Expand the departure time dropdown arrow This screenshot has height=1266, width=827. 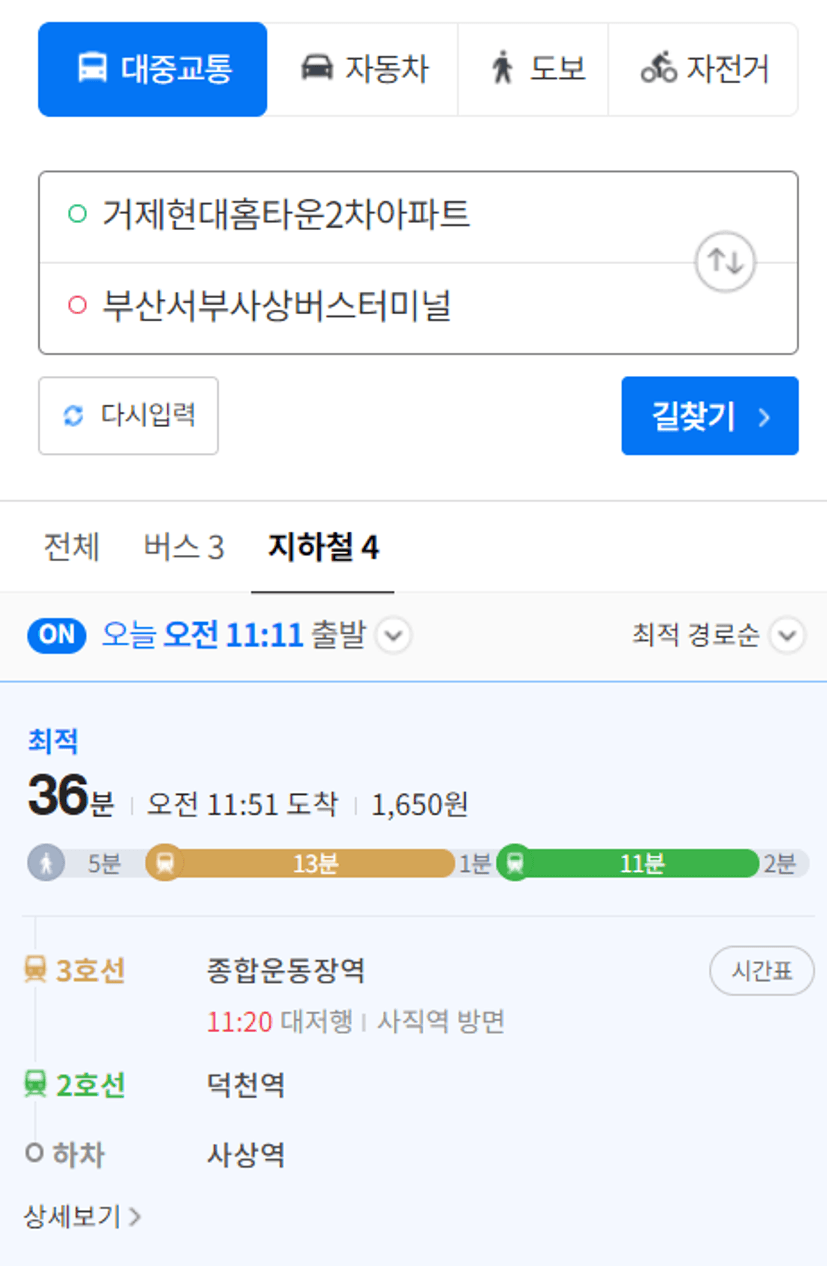pos(394,636)
